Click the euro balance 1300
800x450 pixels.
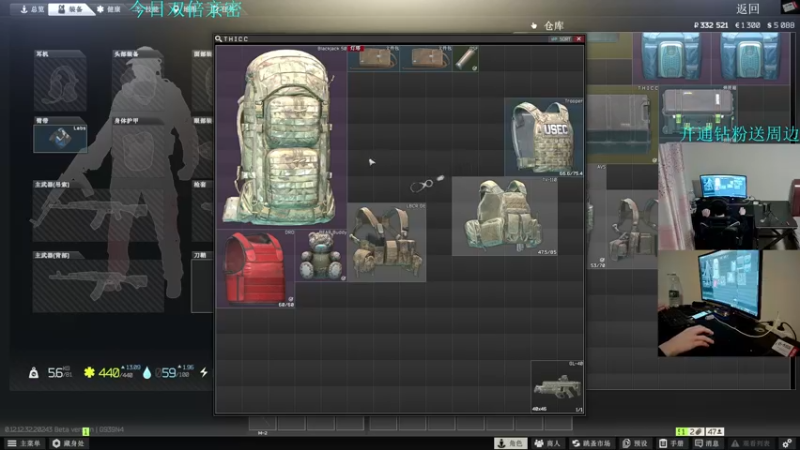coord(747,25)
